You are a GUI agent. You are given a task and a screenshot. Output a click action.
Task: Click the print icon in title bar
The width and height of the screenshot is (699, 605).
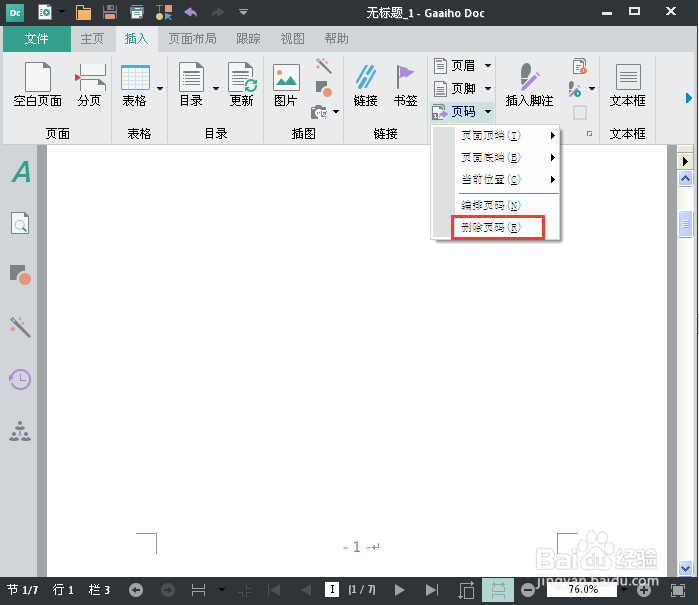click(136, 12)
